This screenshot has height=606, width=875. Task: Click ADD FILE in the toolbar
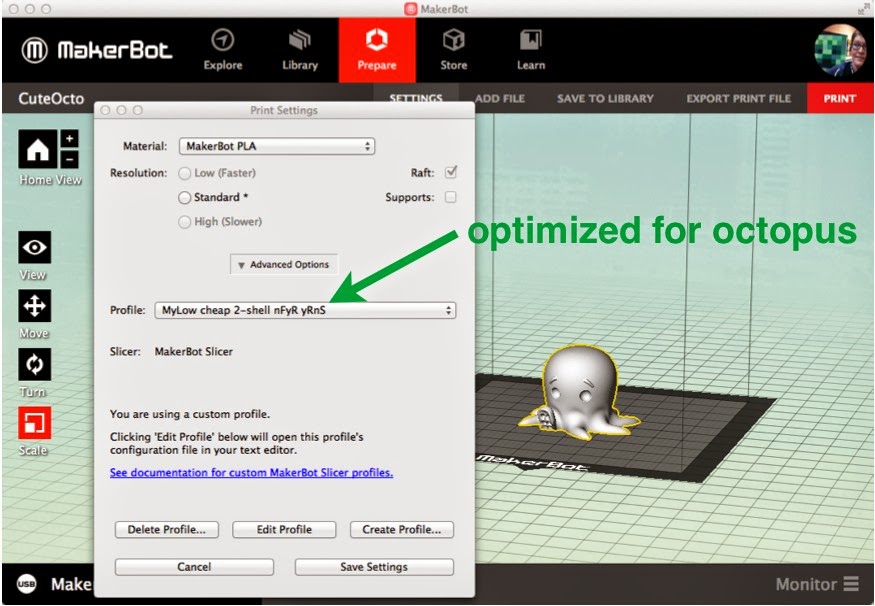coord(500,99)
